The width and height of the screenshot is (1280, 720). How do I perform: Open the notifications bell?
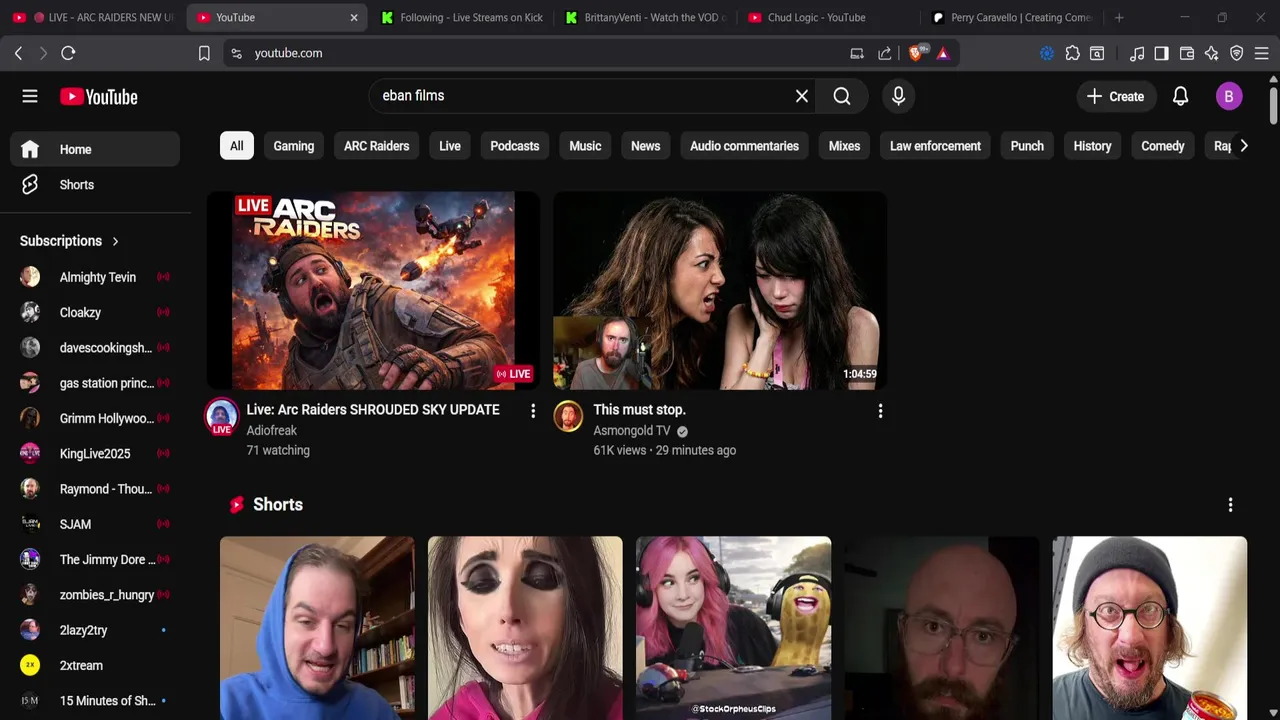1180,96
